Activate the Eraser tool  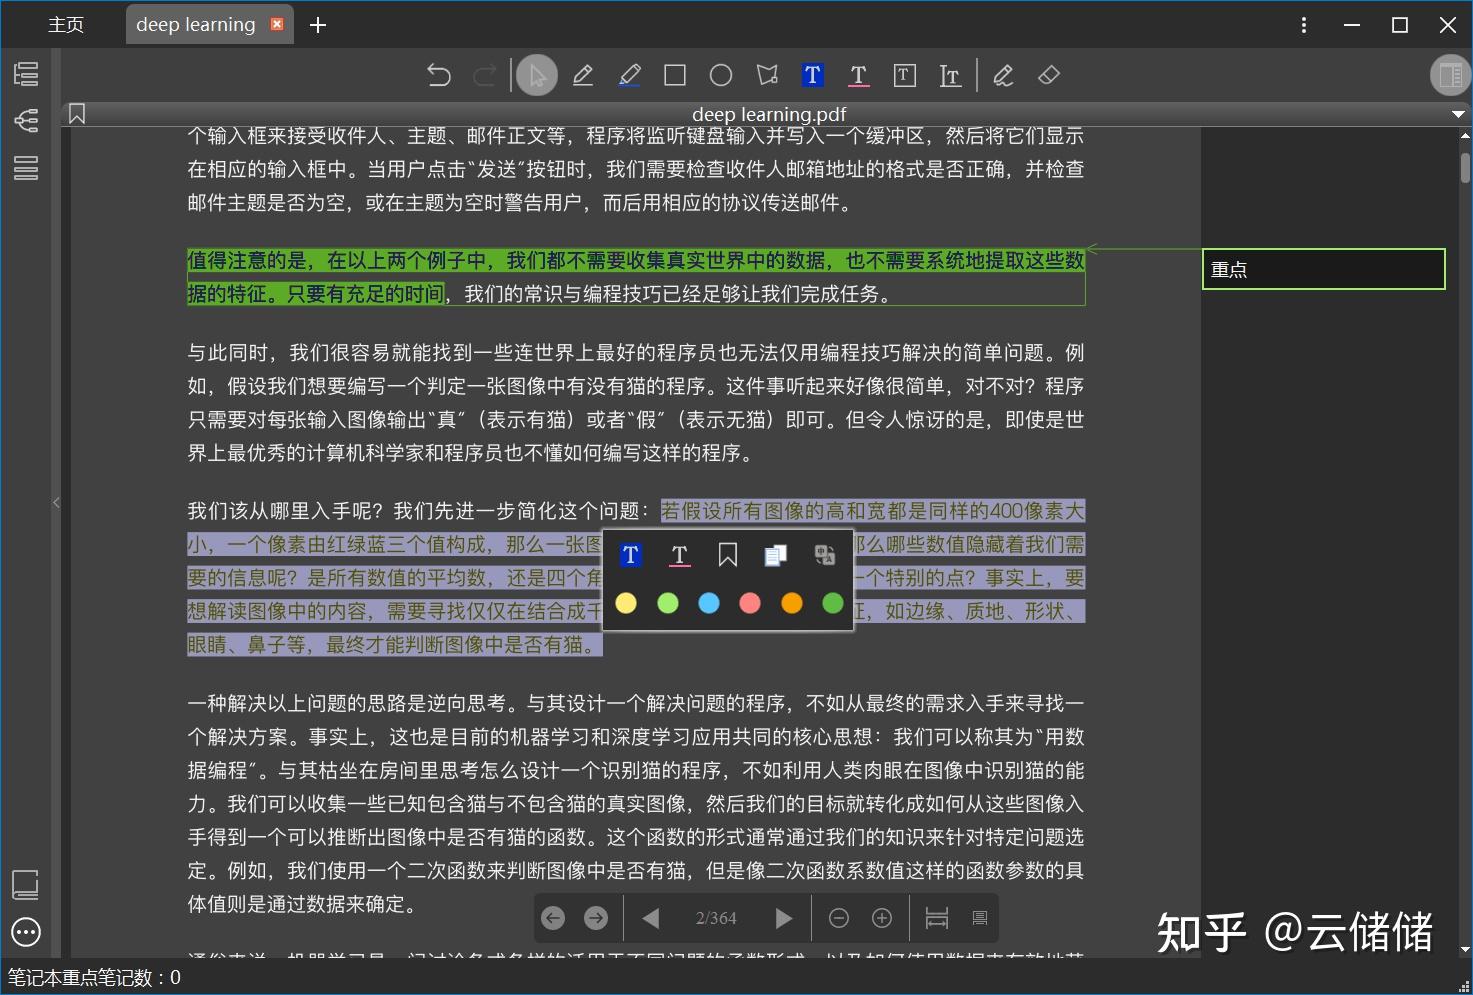tap(1048, 74)
